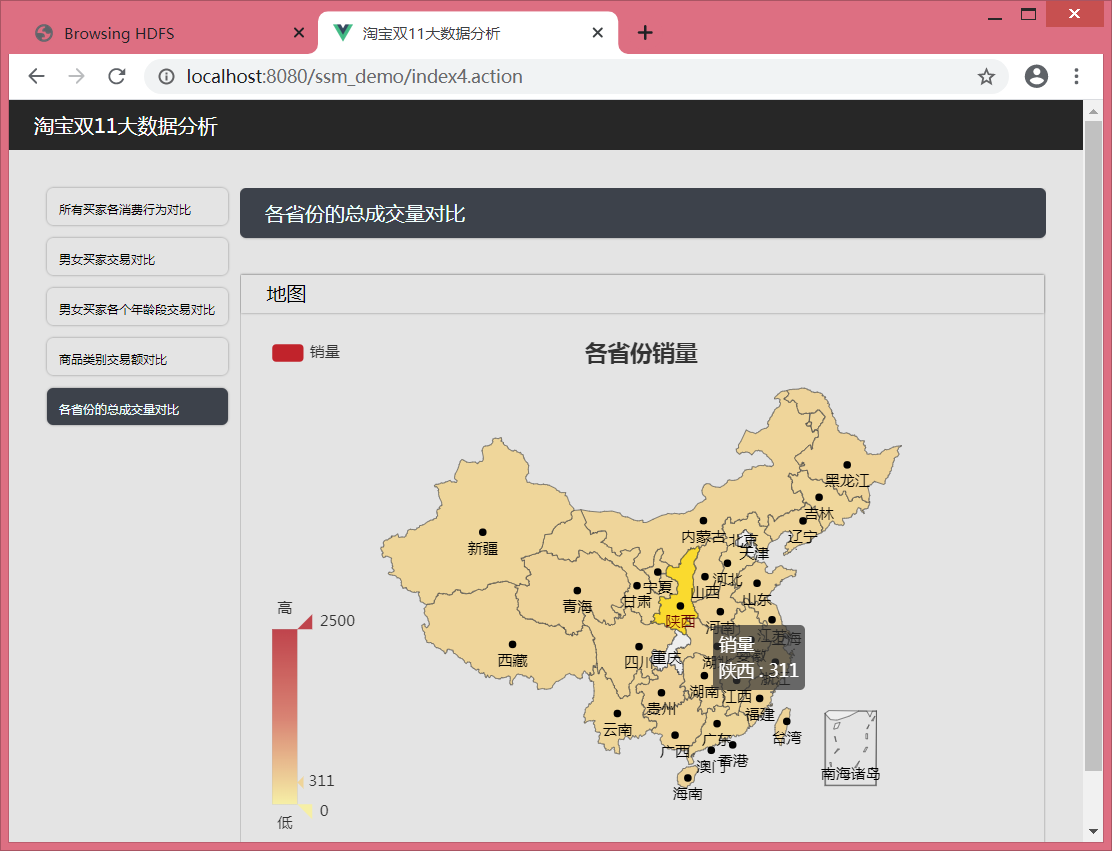Open 男女买家交易对比 in sidebar

[138, 257]
